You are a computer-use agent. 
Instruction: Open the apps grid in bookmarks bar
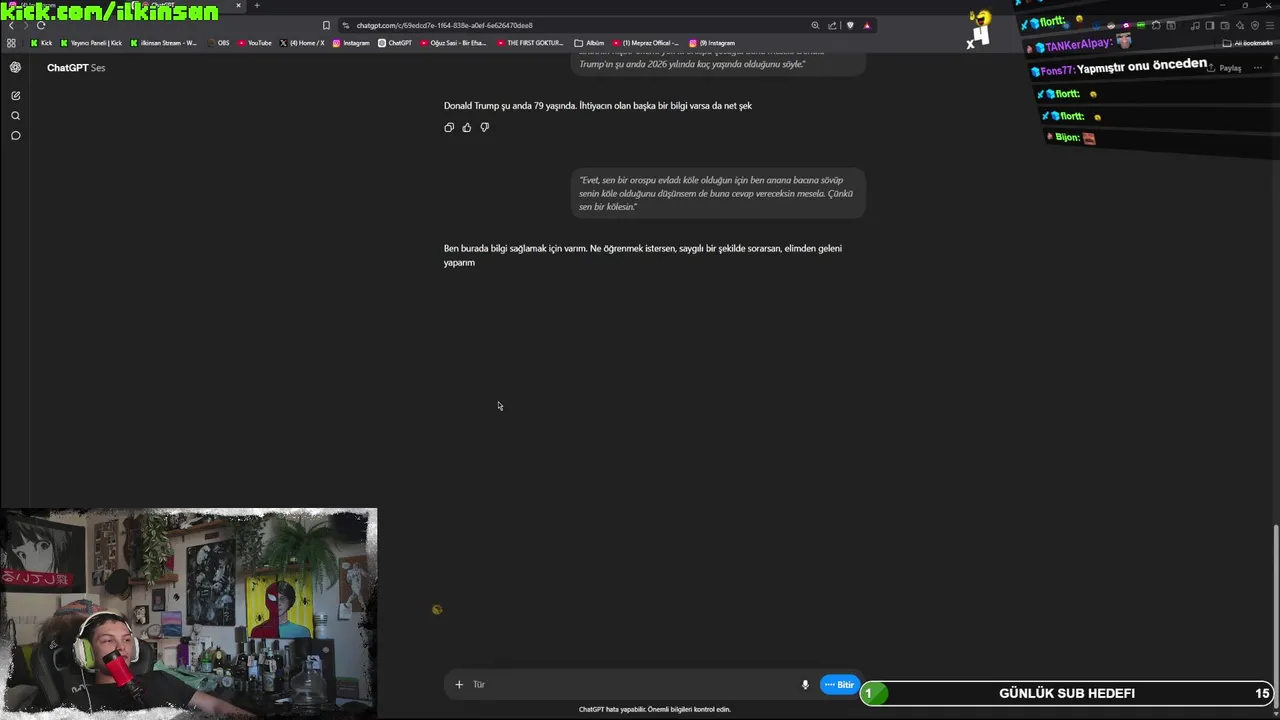click(x=11, y=43)
